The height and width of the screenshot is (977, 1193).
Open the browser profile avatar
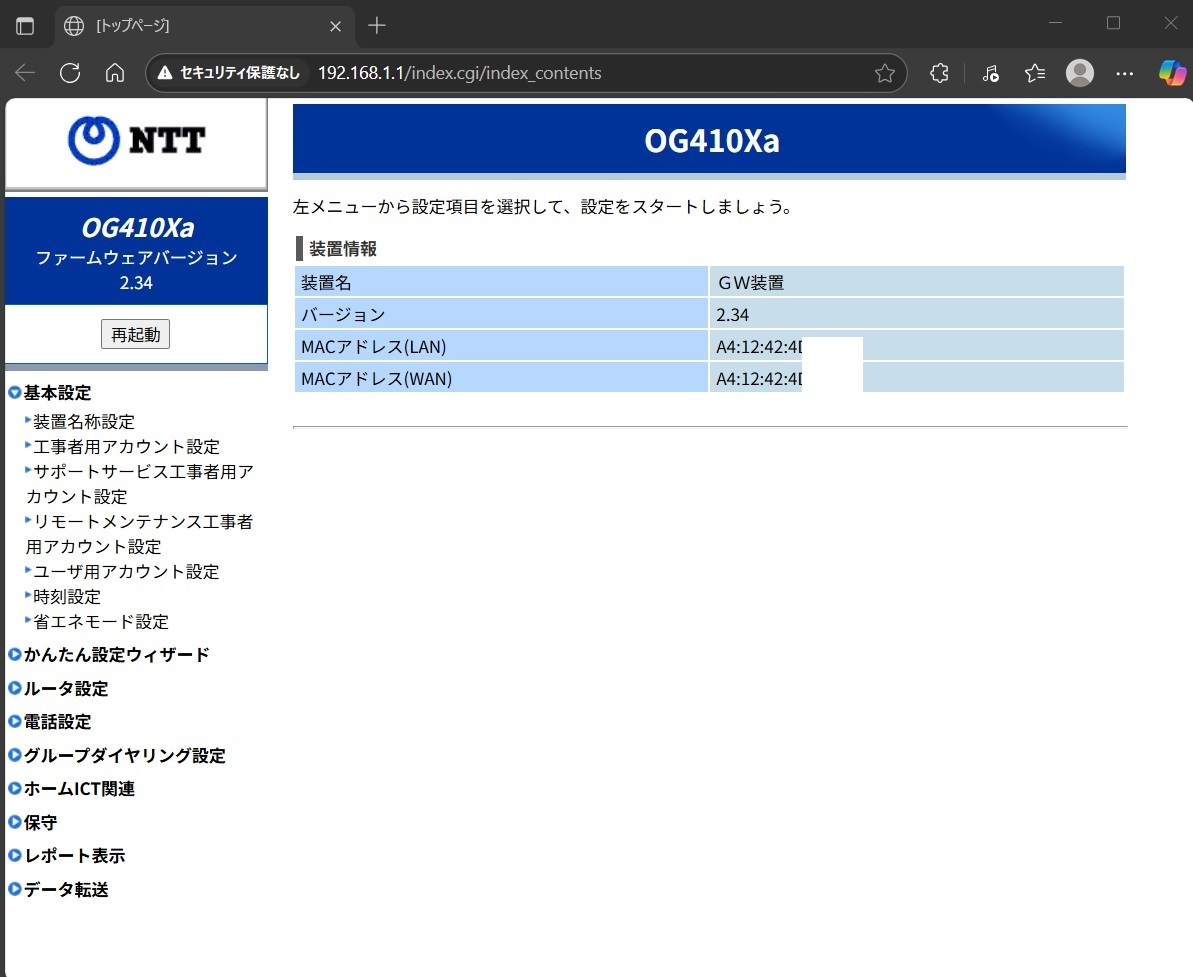(1080, 73)
